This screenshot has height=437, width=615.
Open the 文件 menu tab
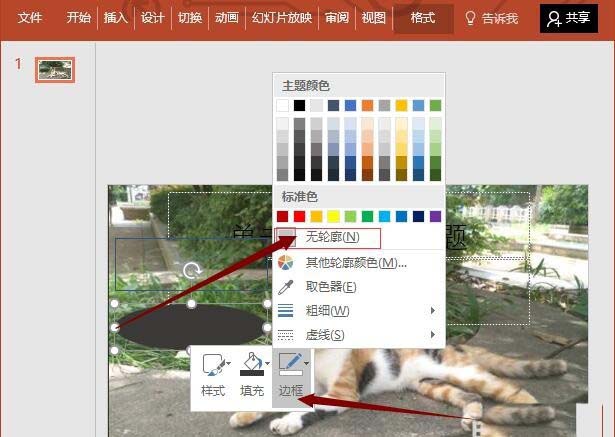[30, 18]
